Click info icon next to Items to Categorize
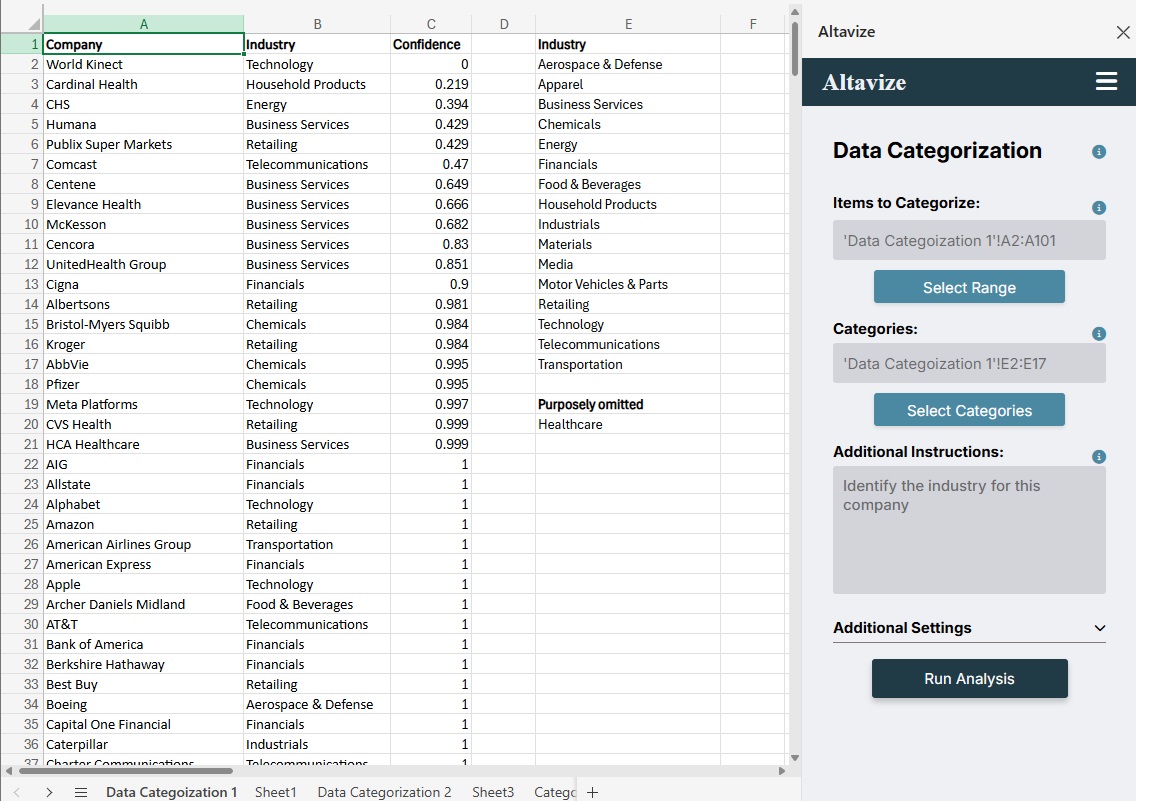Image resolution: width=1152 pixels, height=801 pixels. click(1098, 208)
